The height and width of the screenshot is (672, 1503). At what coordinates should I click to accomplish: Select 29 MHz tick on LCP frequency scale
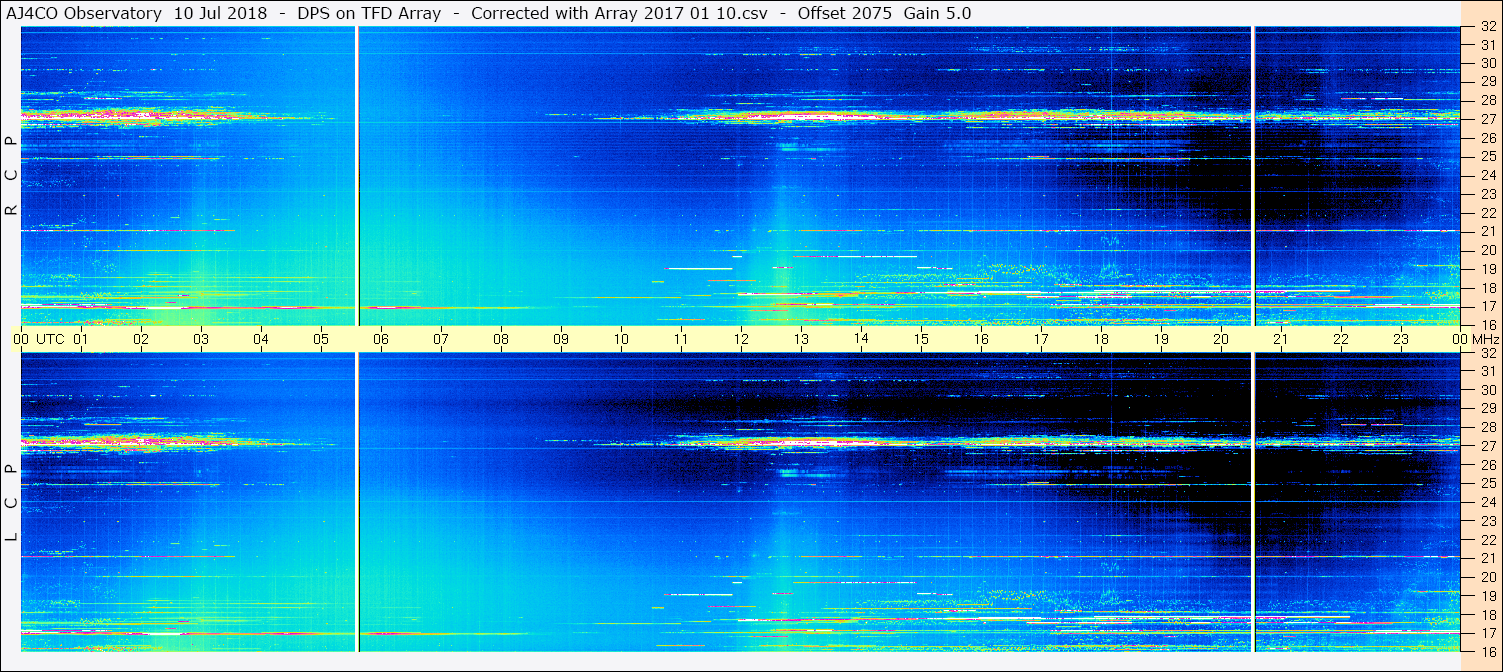point(1487,409)
